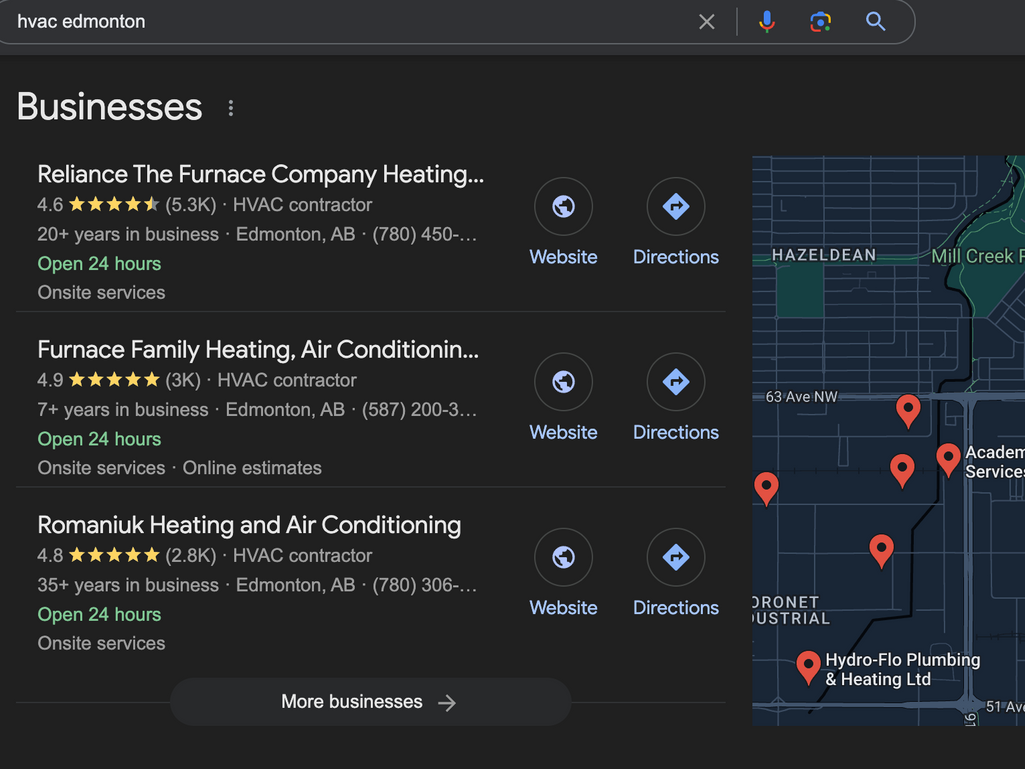Click Open 24 hours under Romaniuk

click(x=99, y=614)
